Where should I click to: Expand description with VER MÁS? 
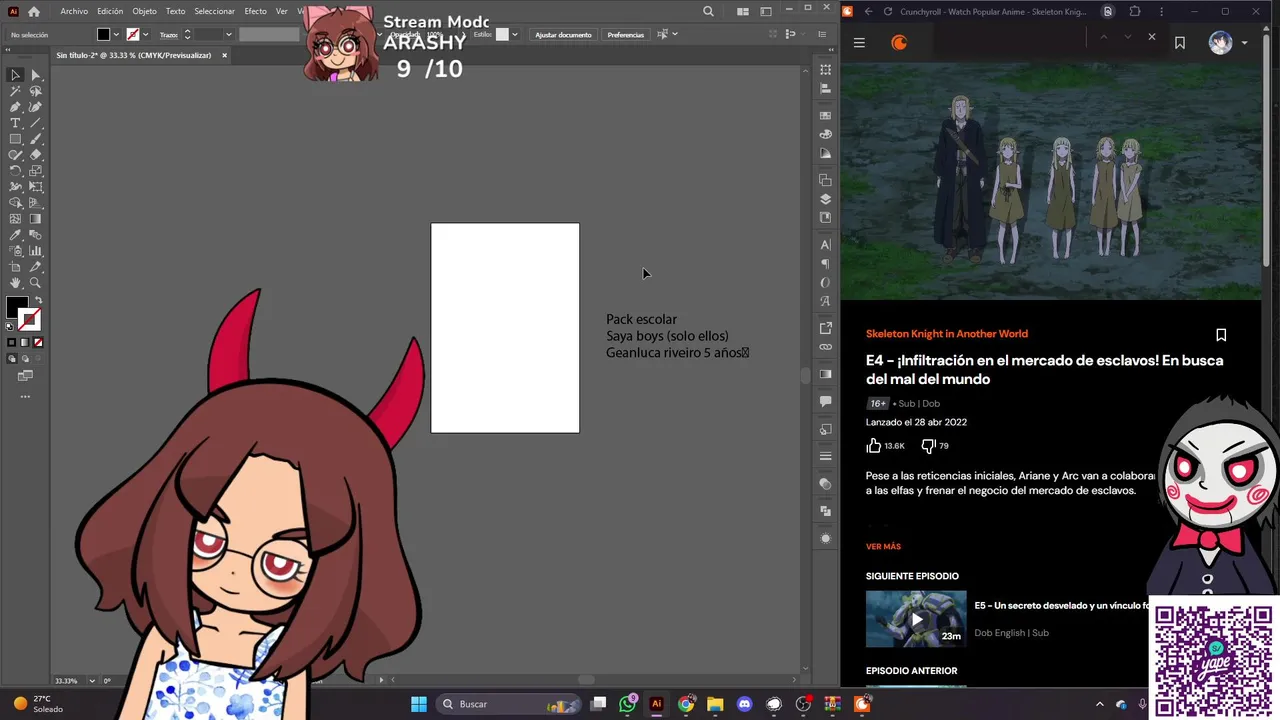[x=883, y=547]
